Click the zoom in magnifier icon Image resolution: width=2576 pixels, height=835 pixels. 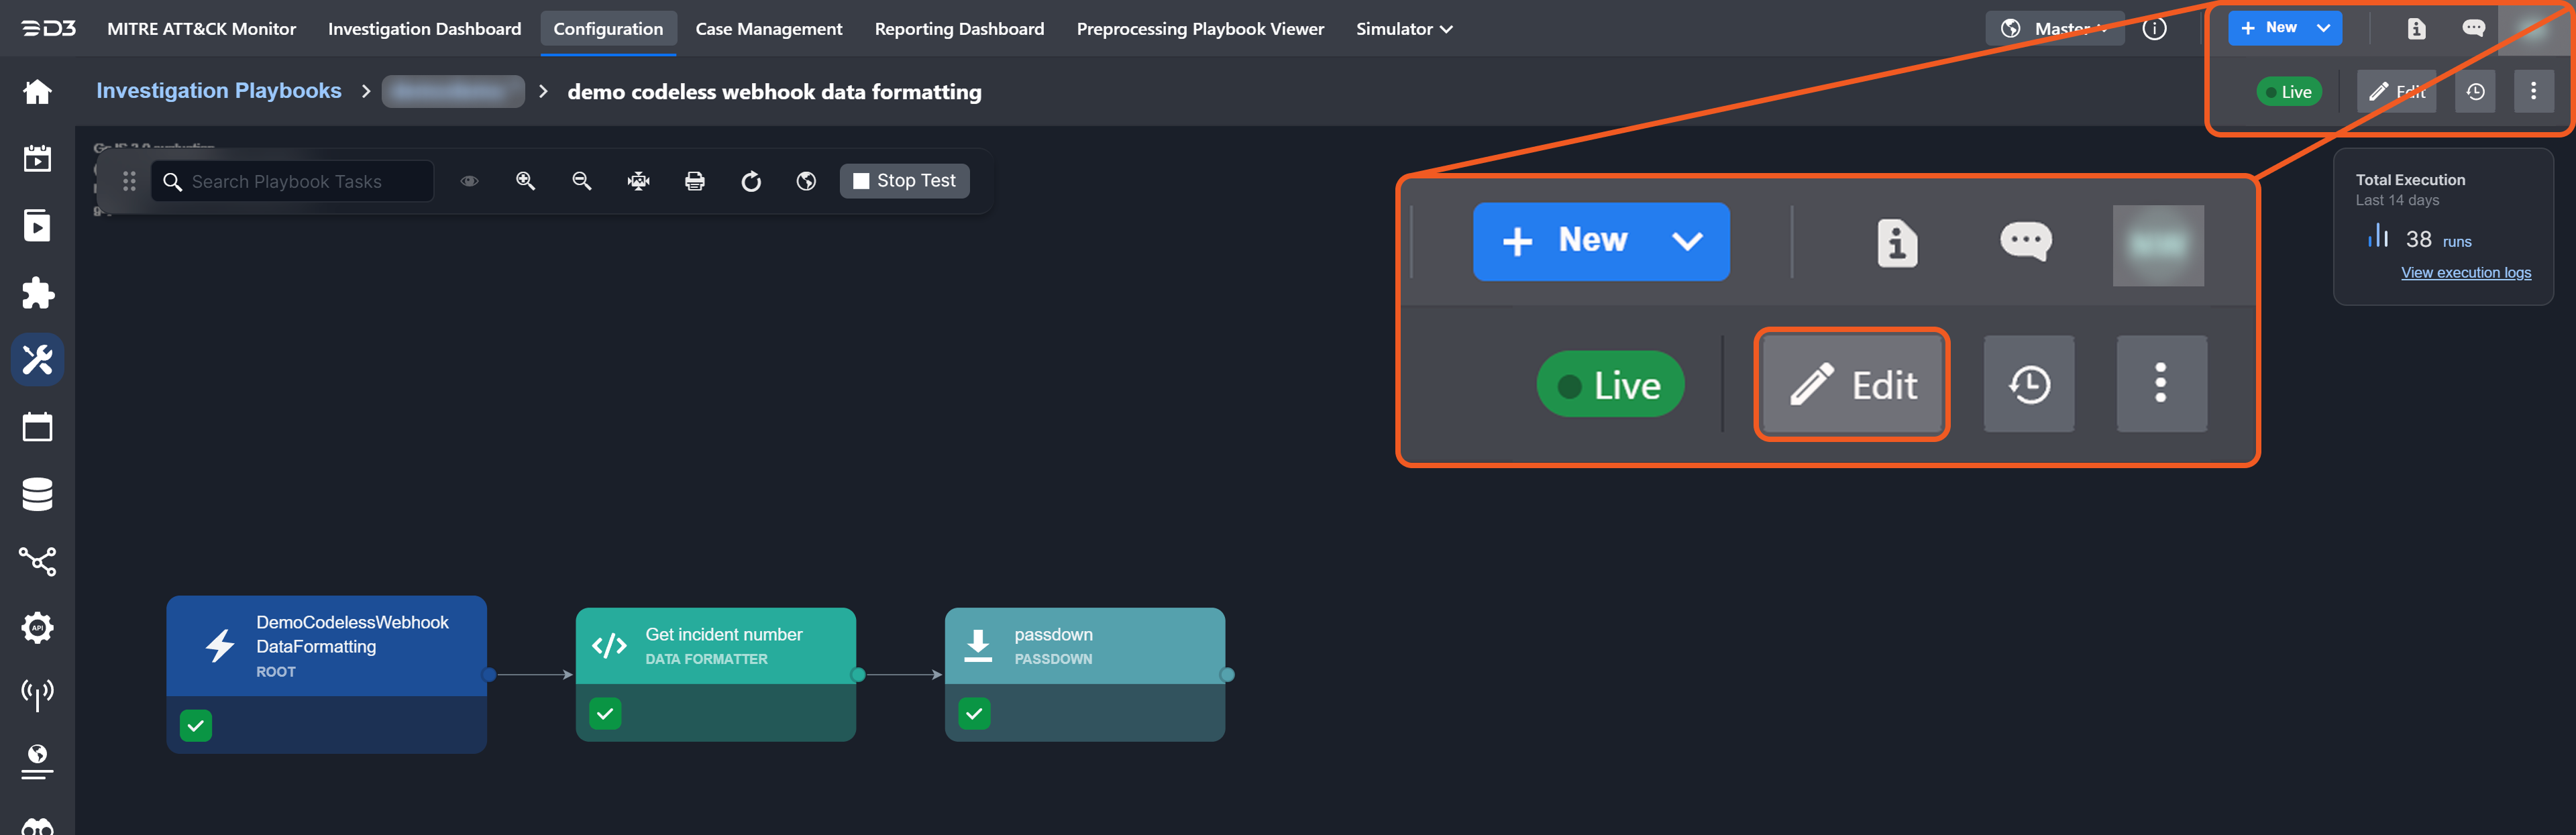pos(525,181)
